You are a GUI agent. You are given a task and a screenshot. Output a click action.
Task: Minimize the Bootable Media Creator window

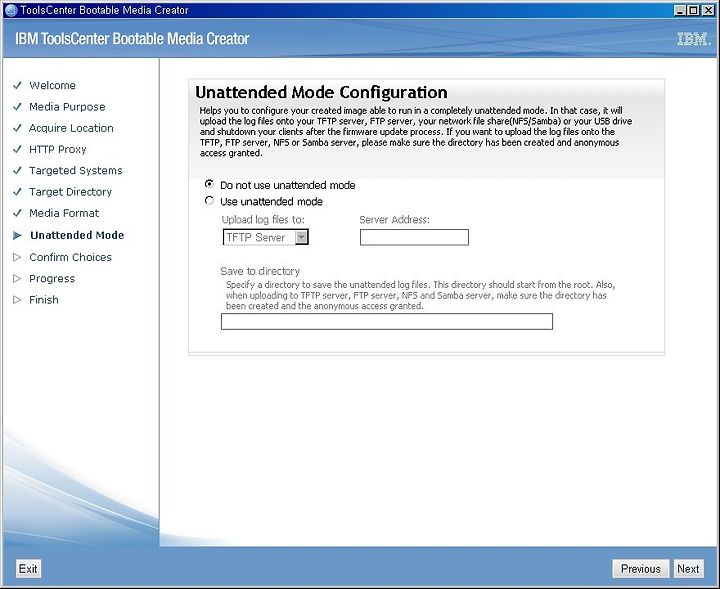681,10
